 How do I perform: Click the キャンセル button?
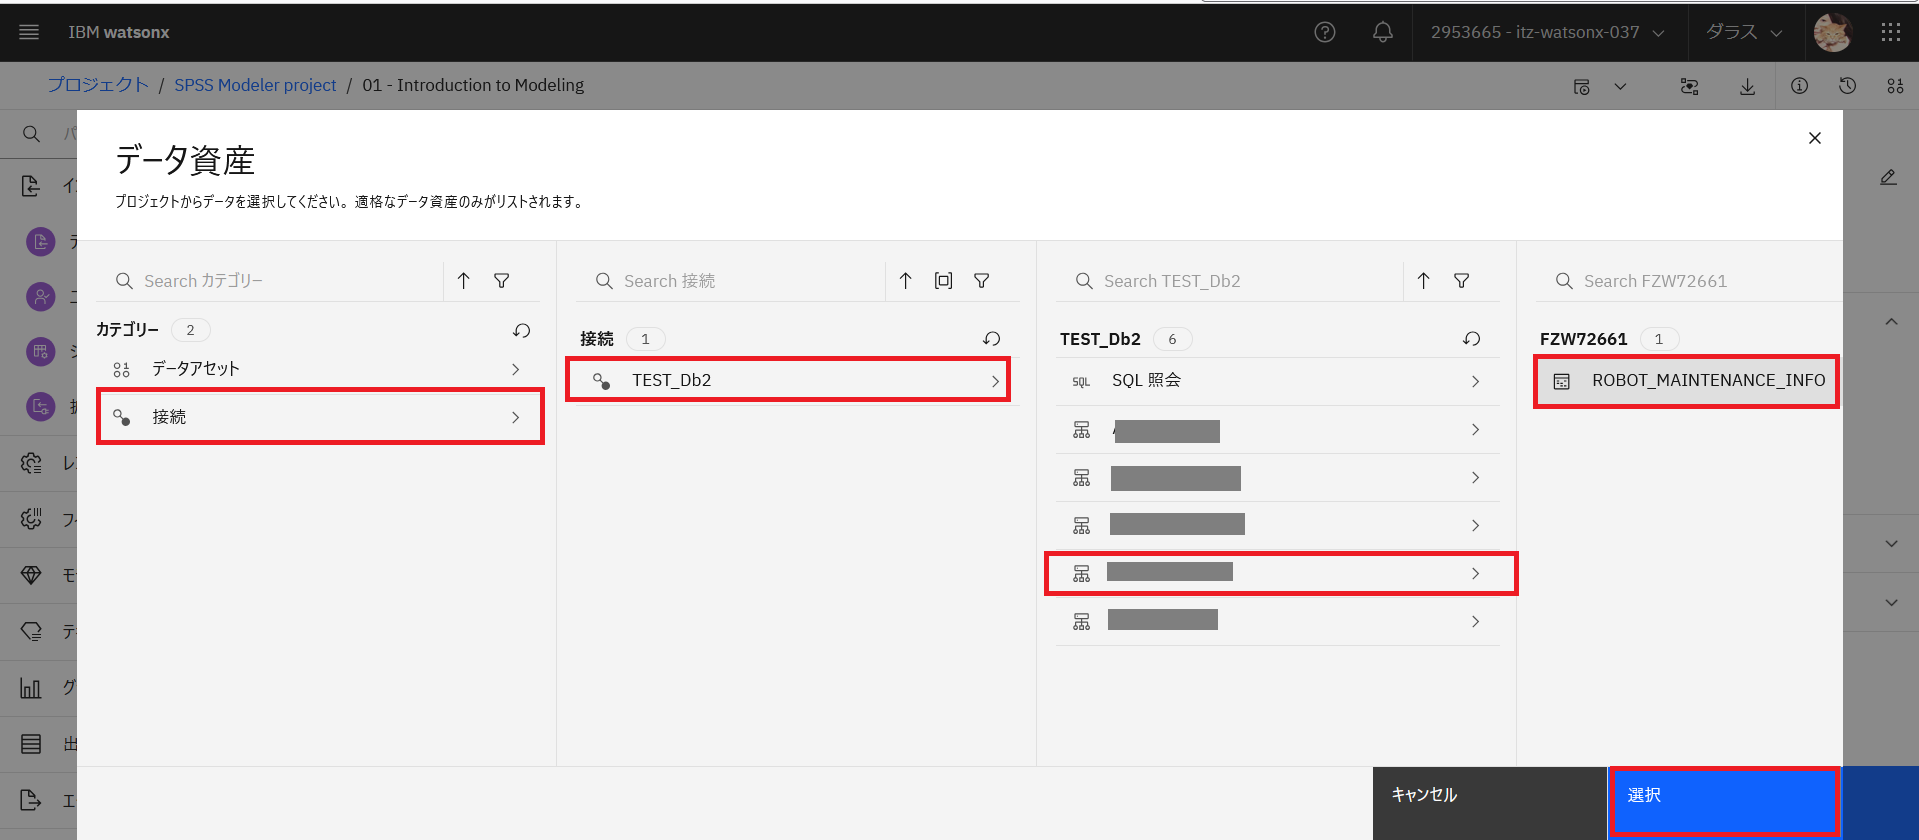pyautogui.click(x=1490, y=803)
